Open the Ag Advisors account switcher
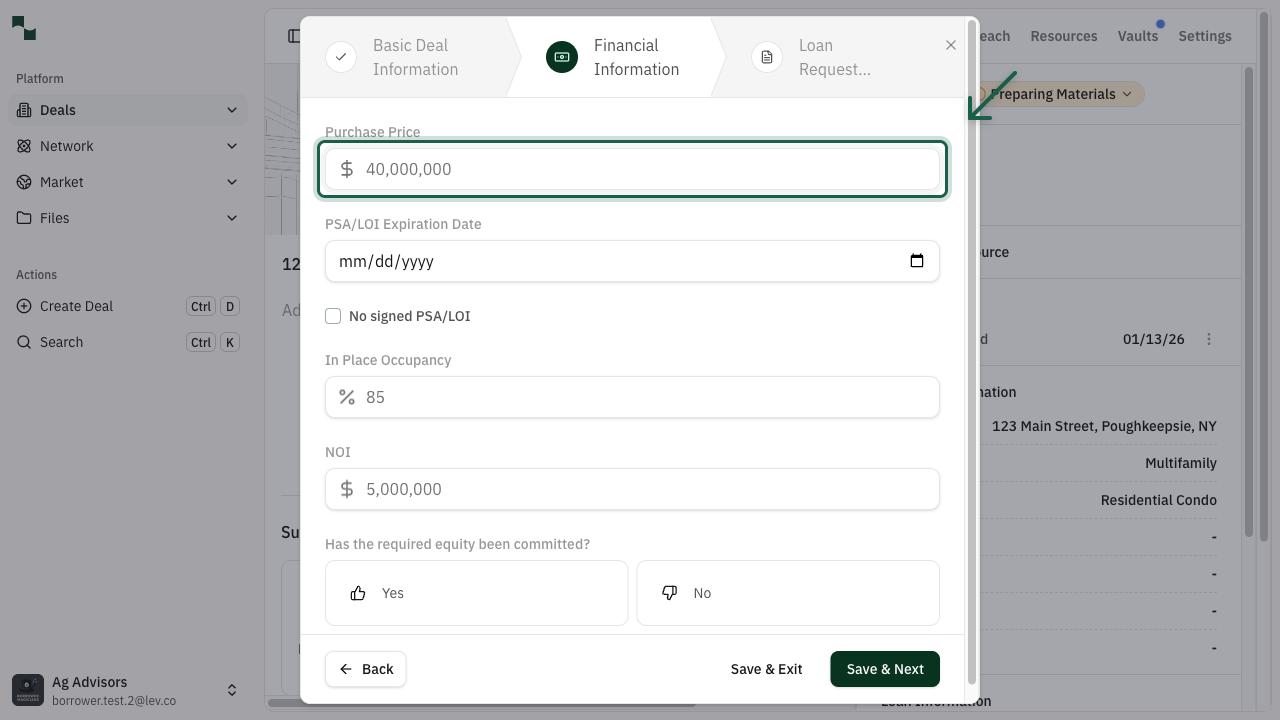 (x=232, y=689)
